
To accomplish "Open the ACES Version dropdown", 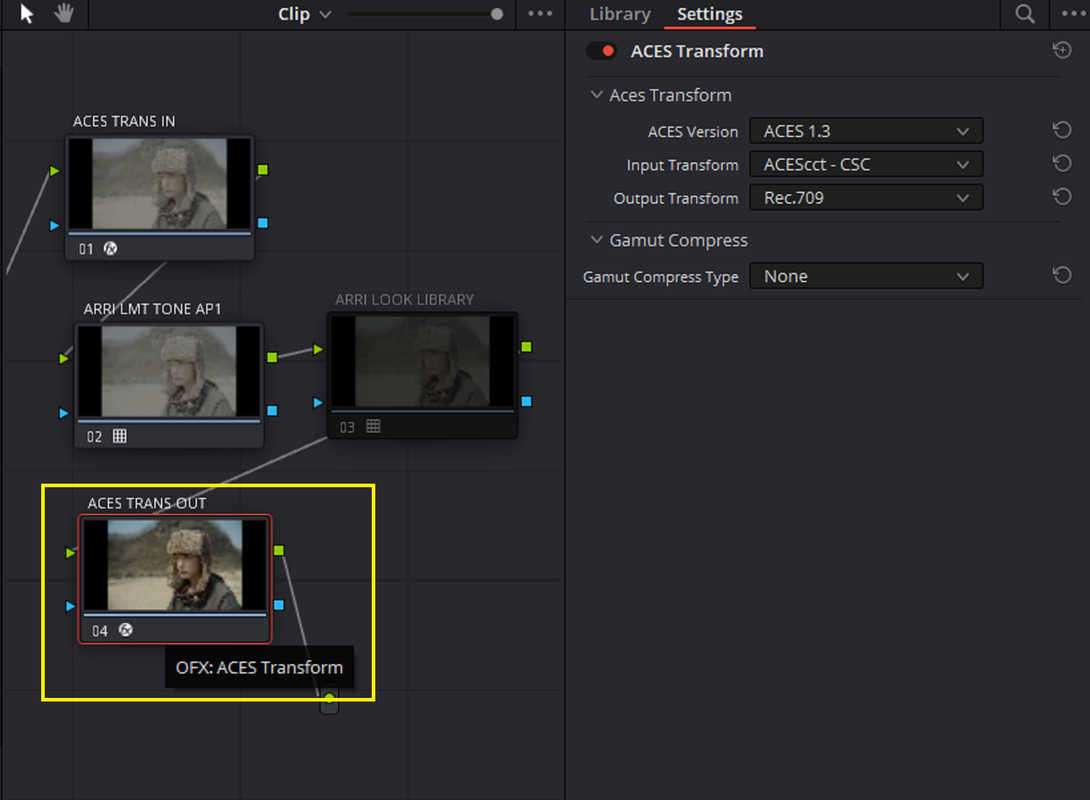I will [865, 131].
